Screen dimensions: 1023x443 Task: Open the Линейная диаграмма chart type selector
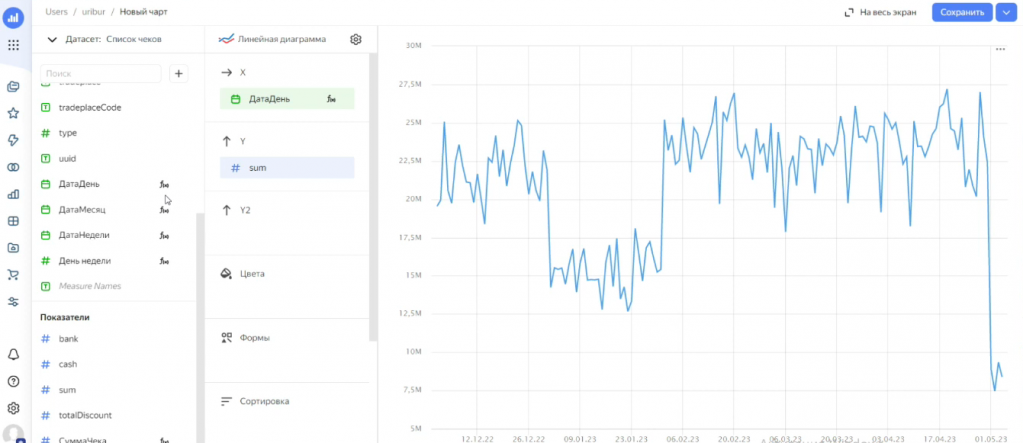tap(273, 39)
